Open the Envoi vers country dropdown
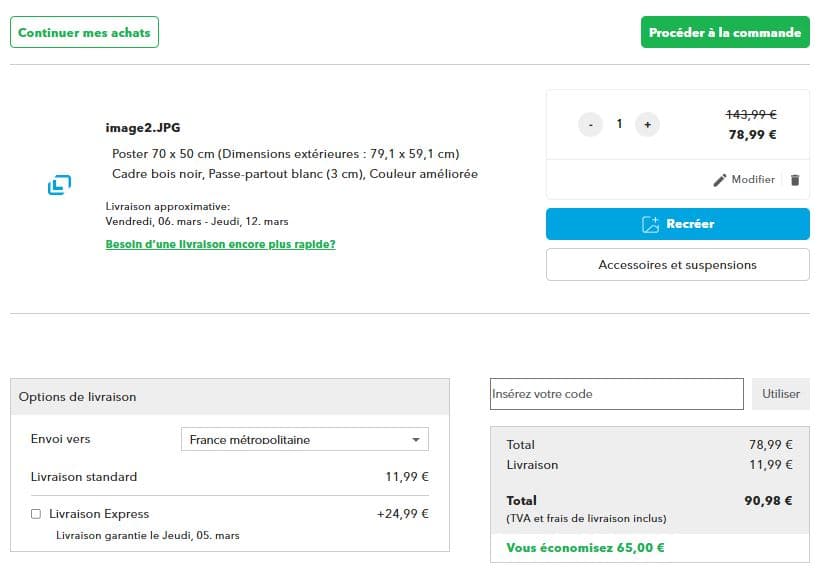The width and height of the screenshot is (819, 571). 303,440
